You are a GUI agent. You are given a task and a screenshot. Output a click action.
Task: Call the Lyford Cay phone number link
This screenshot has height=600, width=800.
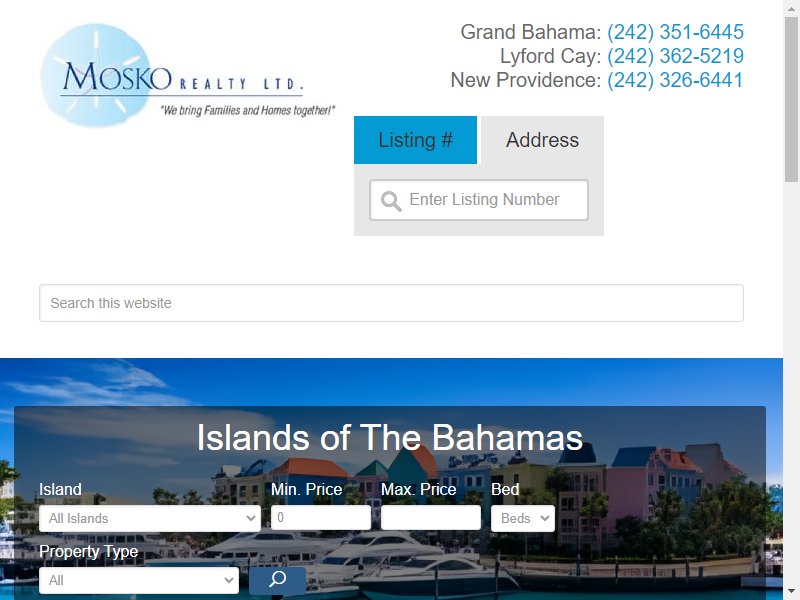675,56
